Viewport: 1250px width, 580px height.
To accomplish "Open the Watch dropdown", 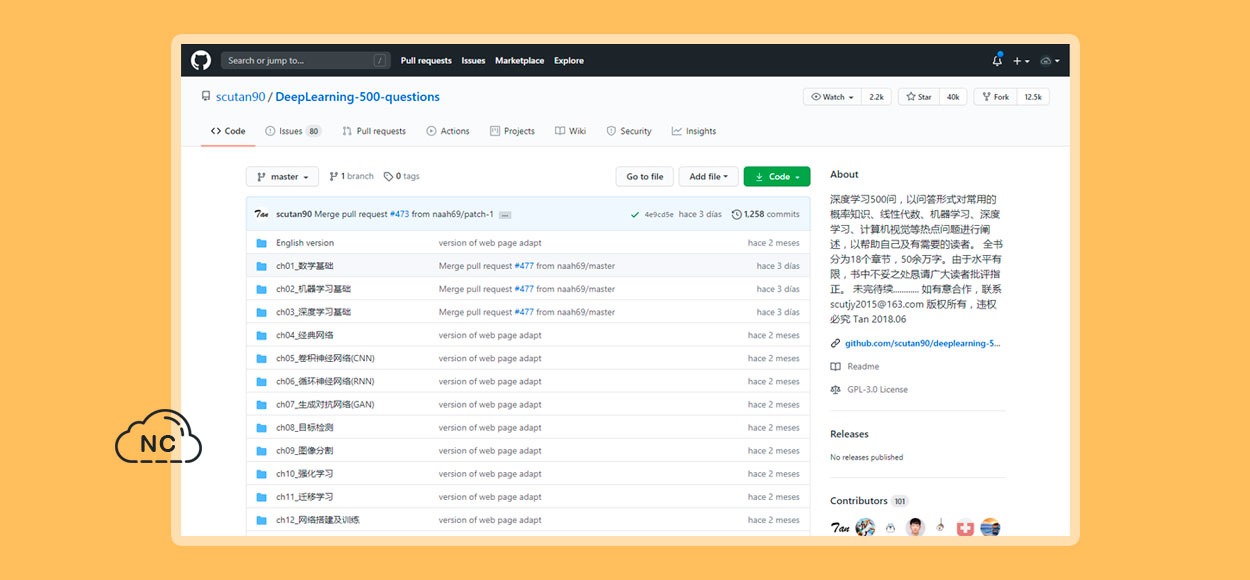I will [x=832, y=97].
